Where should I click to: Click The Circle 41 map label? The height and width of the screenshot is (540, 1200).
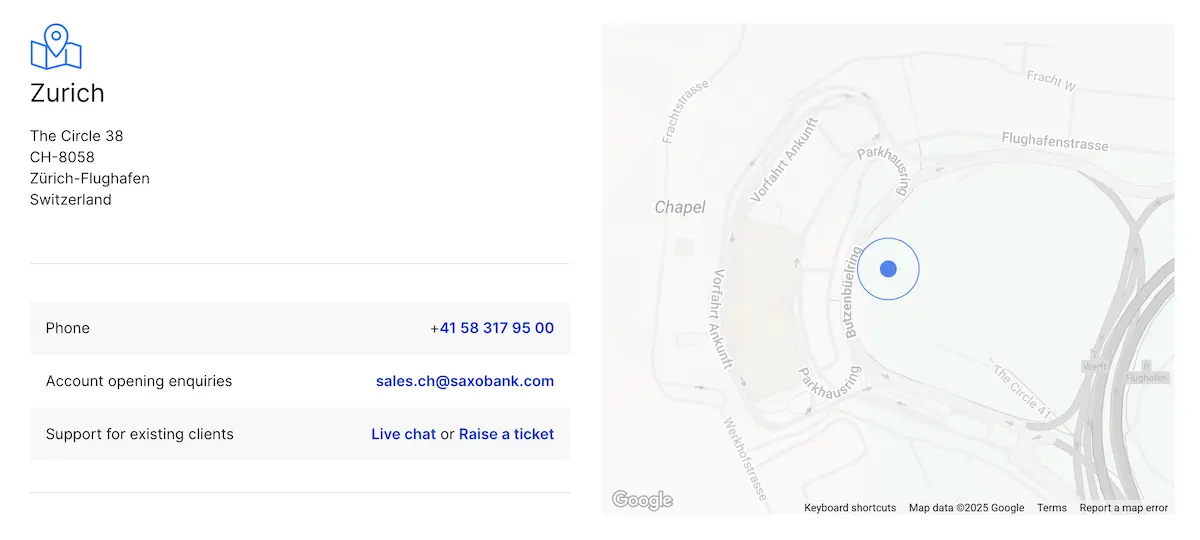click(1024, 391)
